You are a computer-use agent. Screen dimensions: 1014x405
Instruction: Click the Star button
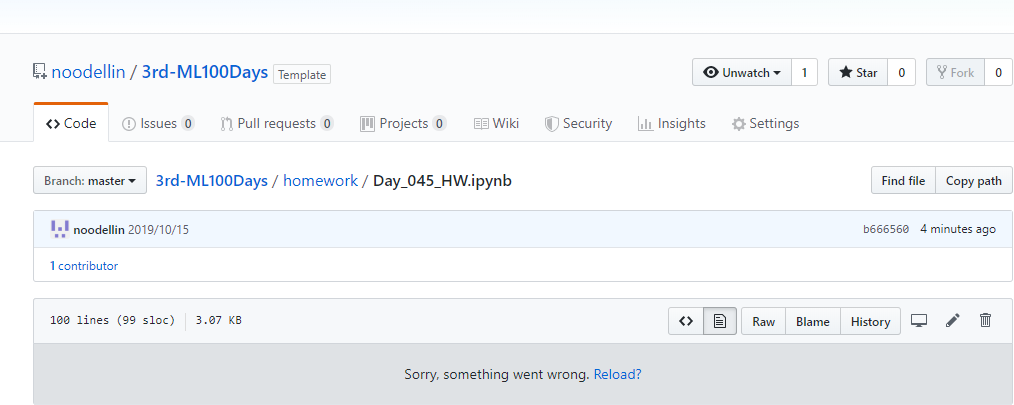pos(858,72)
